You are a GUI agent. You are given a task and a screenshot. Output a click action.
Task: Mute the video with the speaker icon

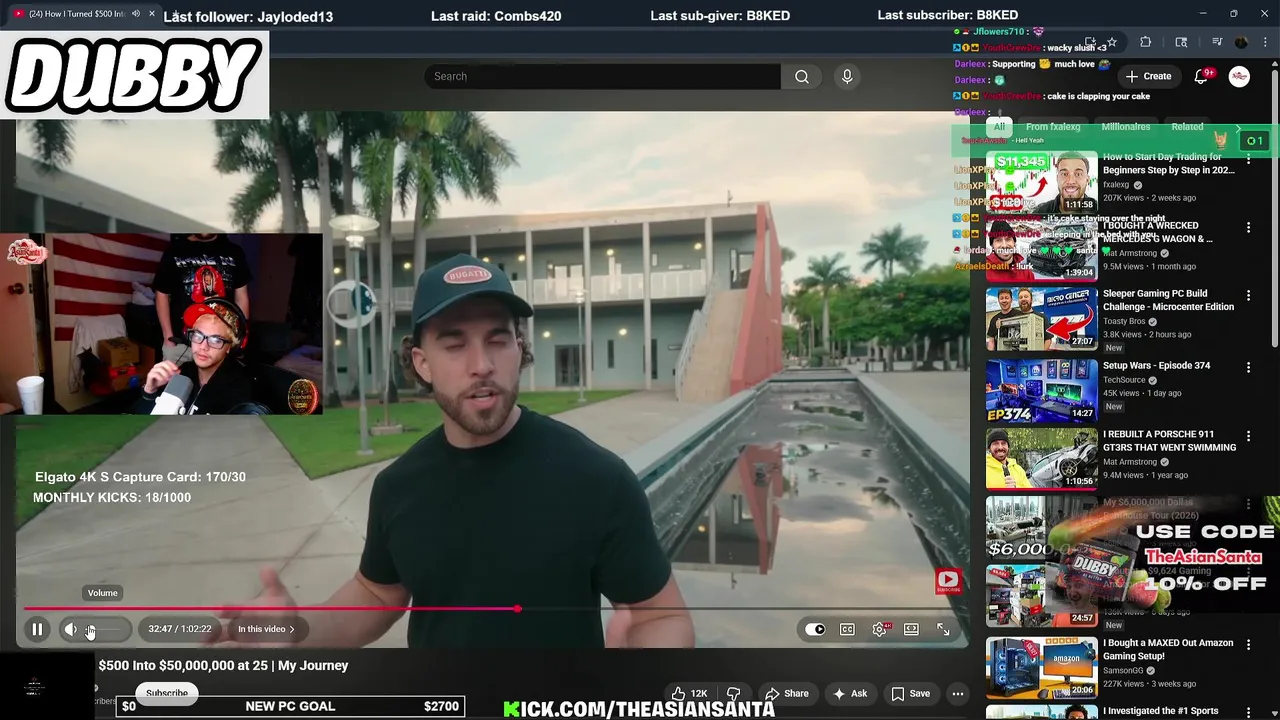70,629
